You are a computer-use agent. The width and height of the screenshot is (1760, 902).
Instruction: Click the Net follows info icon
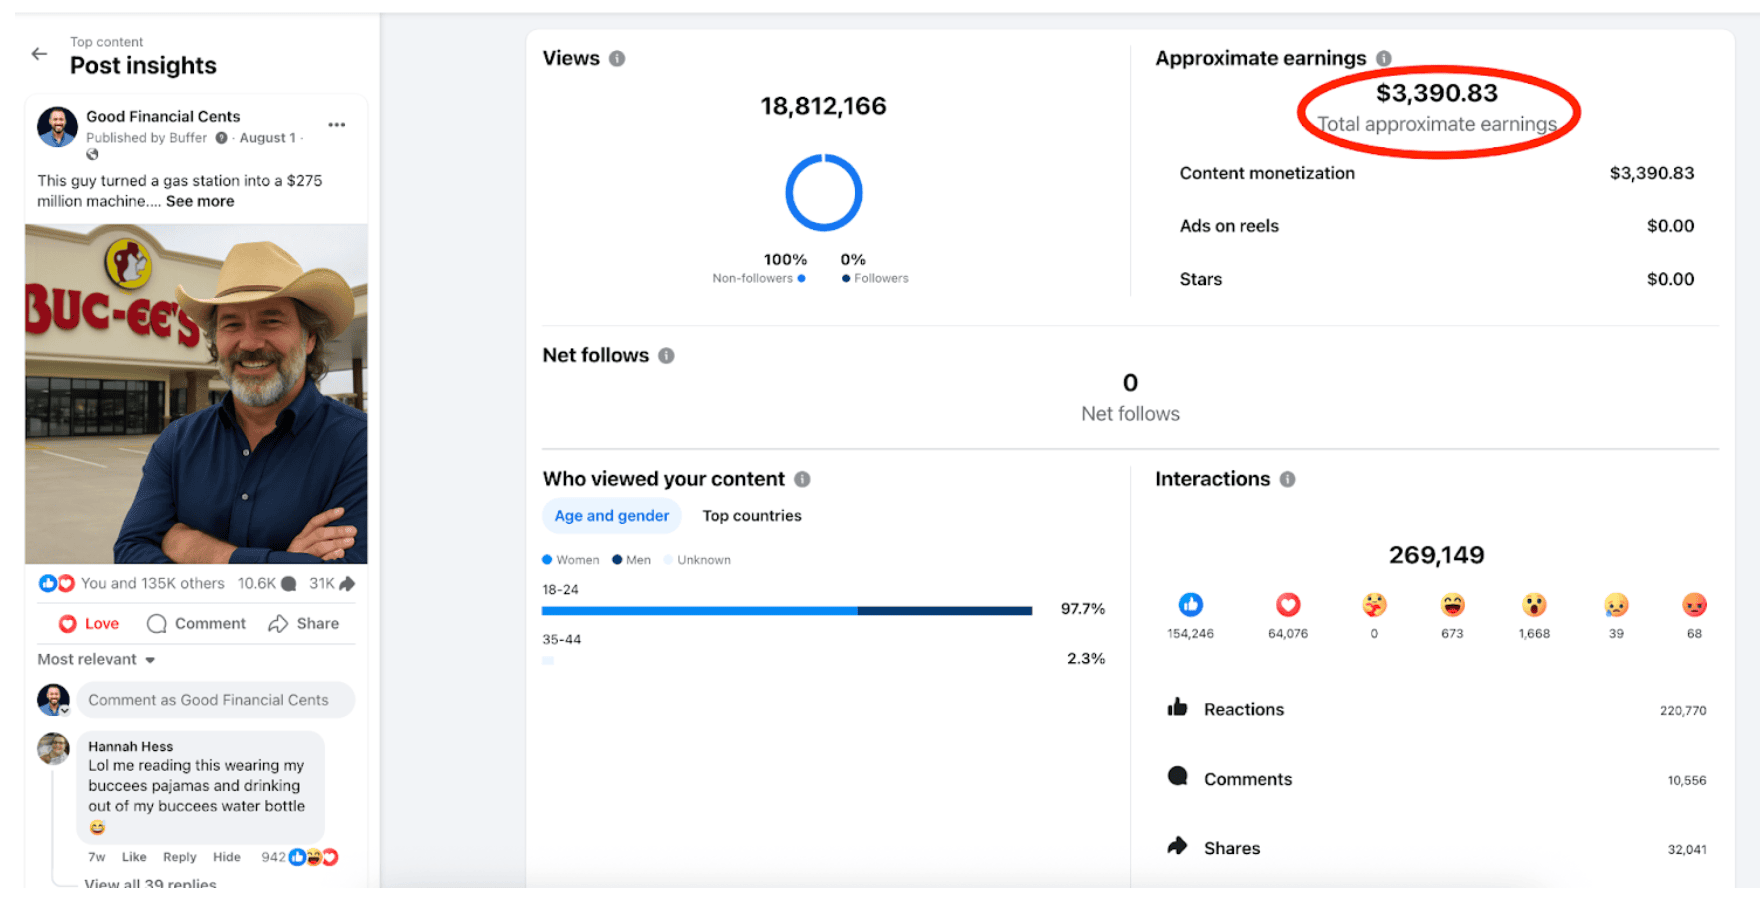tap(666, 356)
